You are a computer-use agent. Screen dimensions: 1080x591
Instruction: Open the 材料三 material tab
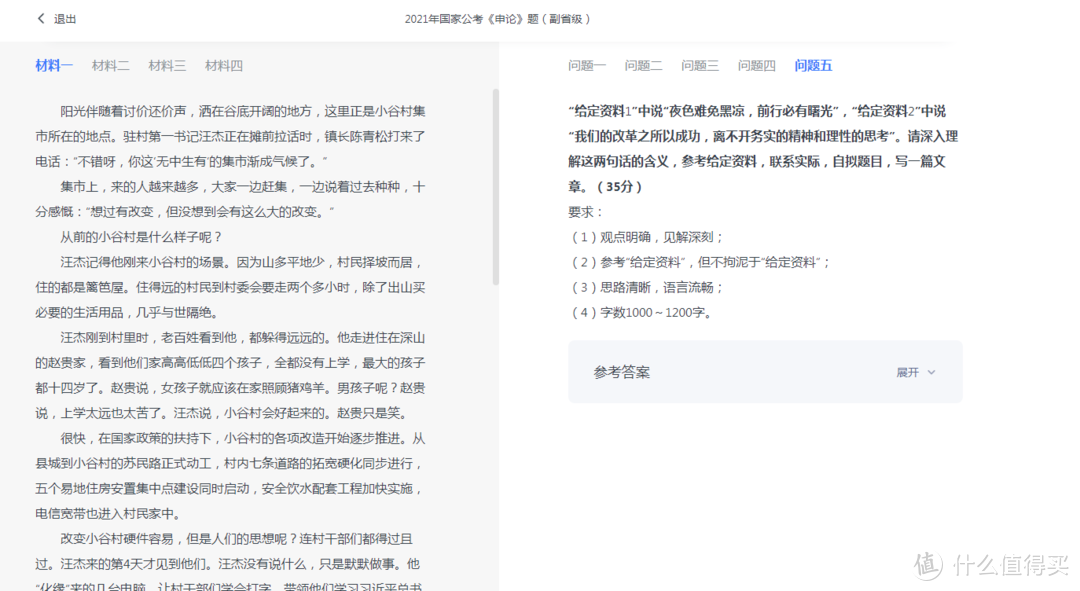coord(167,65)
